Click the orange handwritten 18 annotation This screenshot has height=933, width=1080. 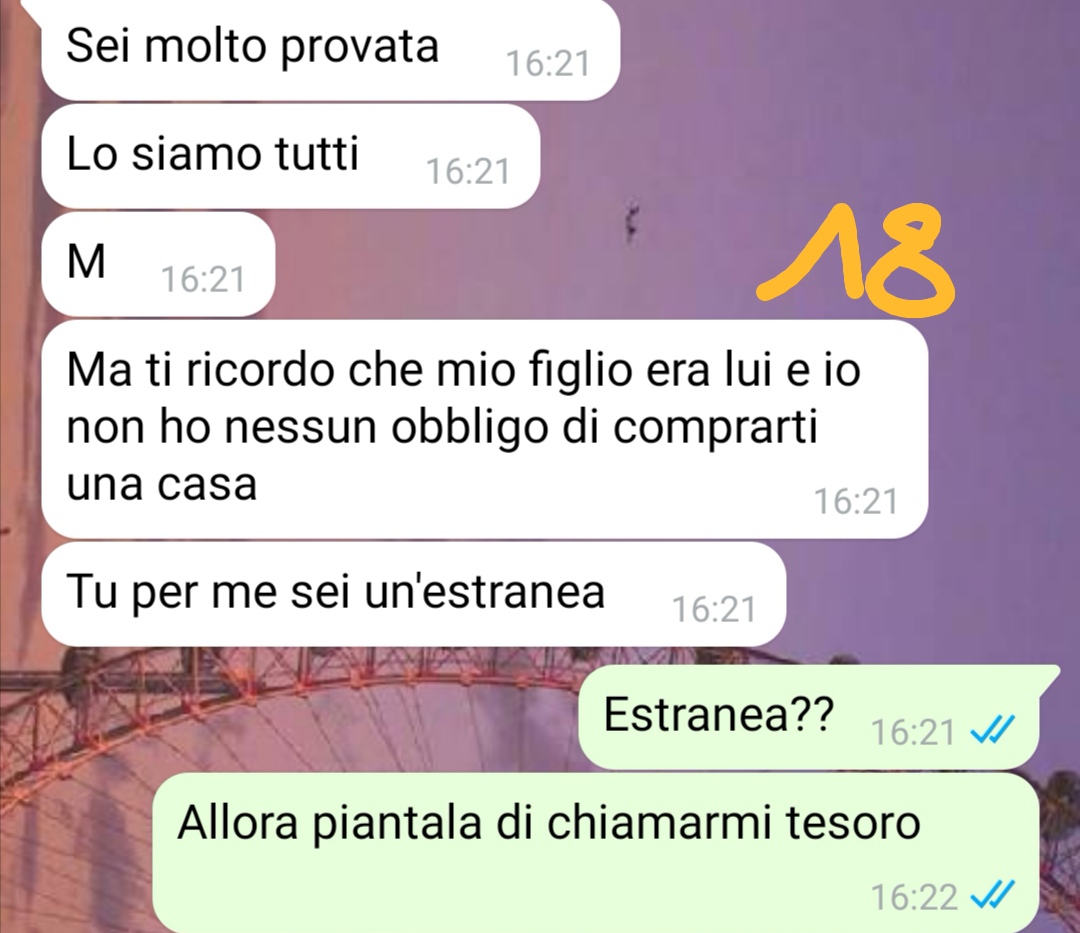[856, 253]
